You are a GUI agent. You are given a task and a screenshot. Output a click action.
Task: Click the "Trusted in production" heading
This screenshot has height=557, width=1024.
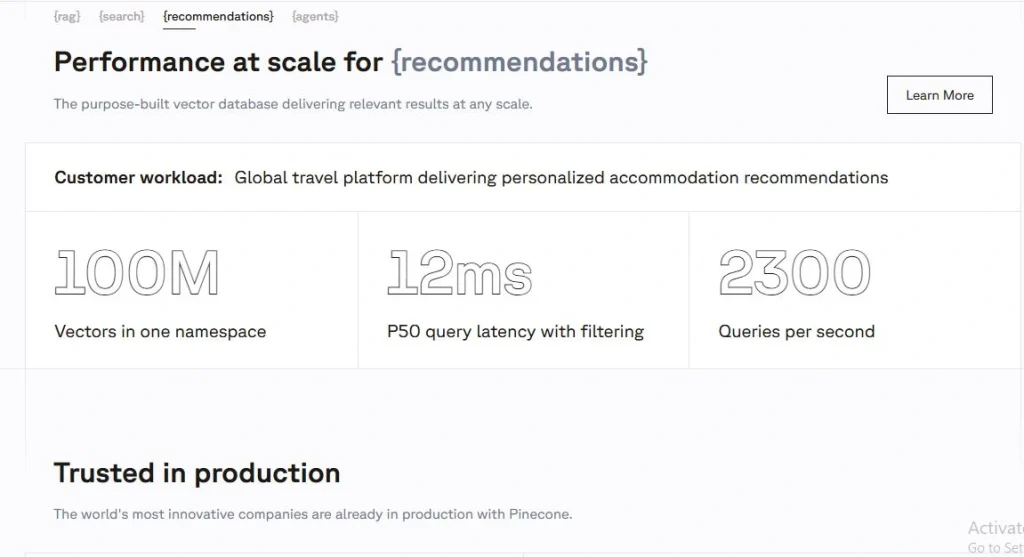(x=197, y=473)
